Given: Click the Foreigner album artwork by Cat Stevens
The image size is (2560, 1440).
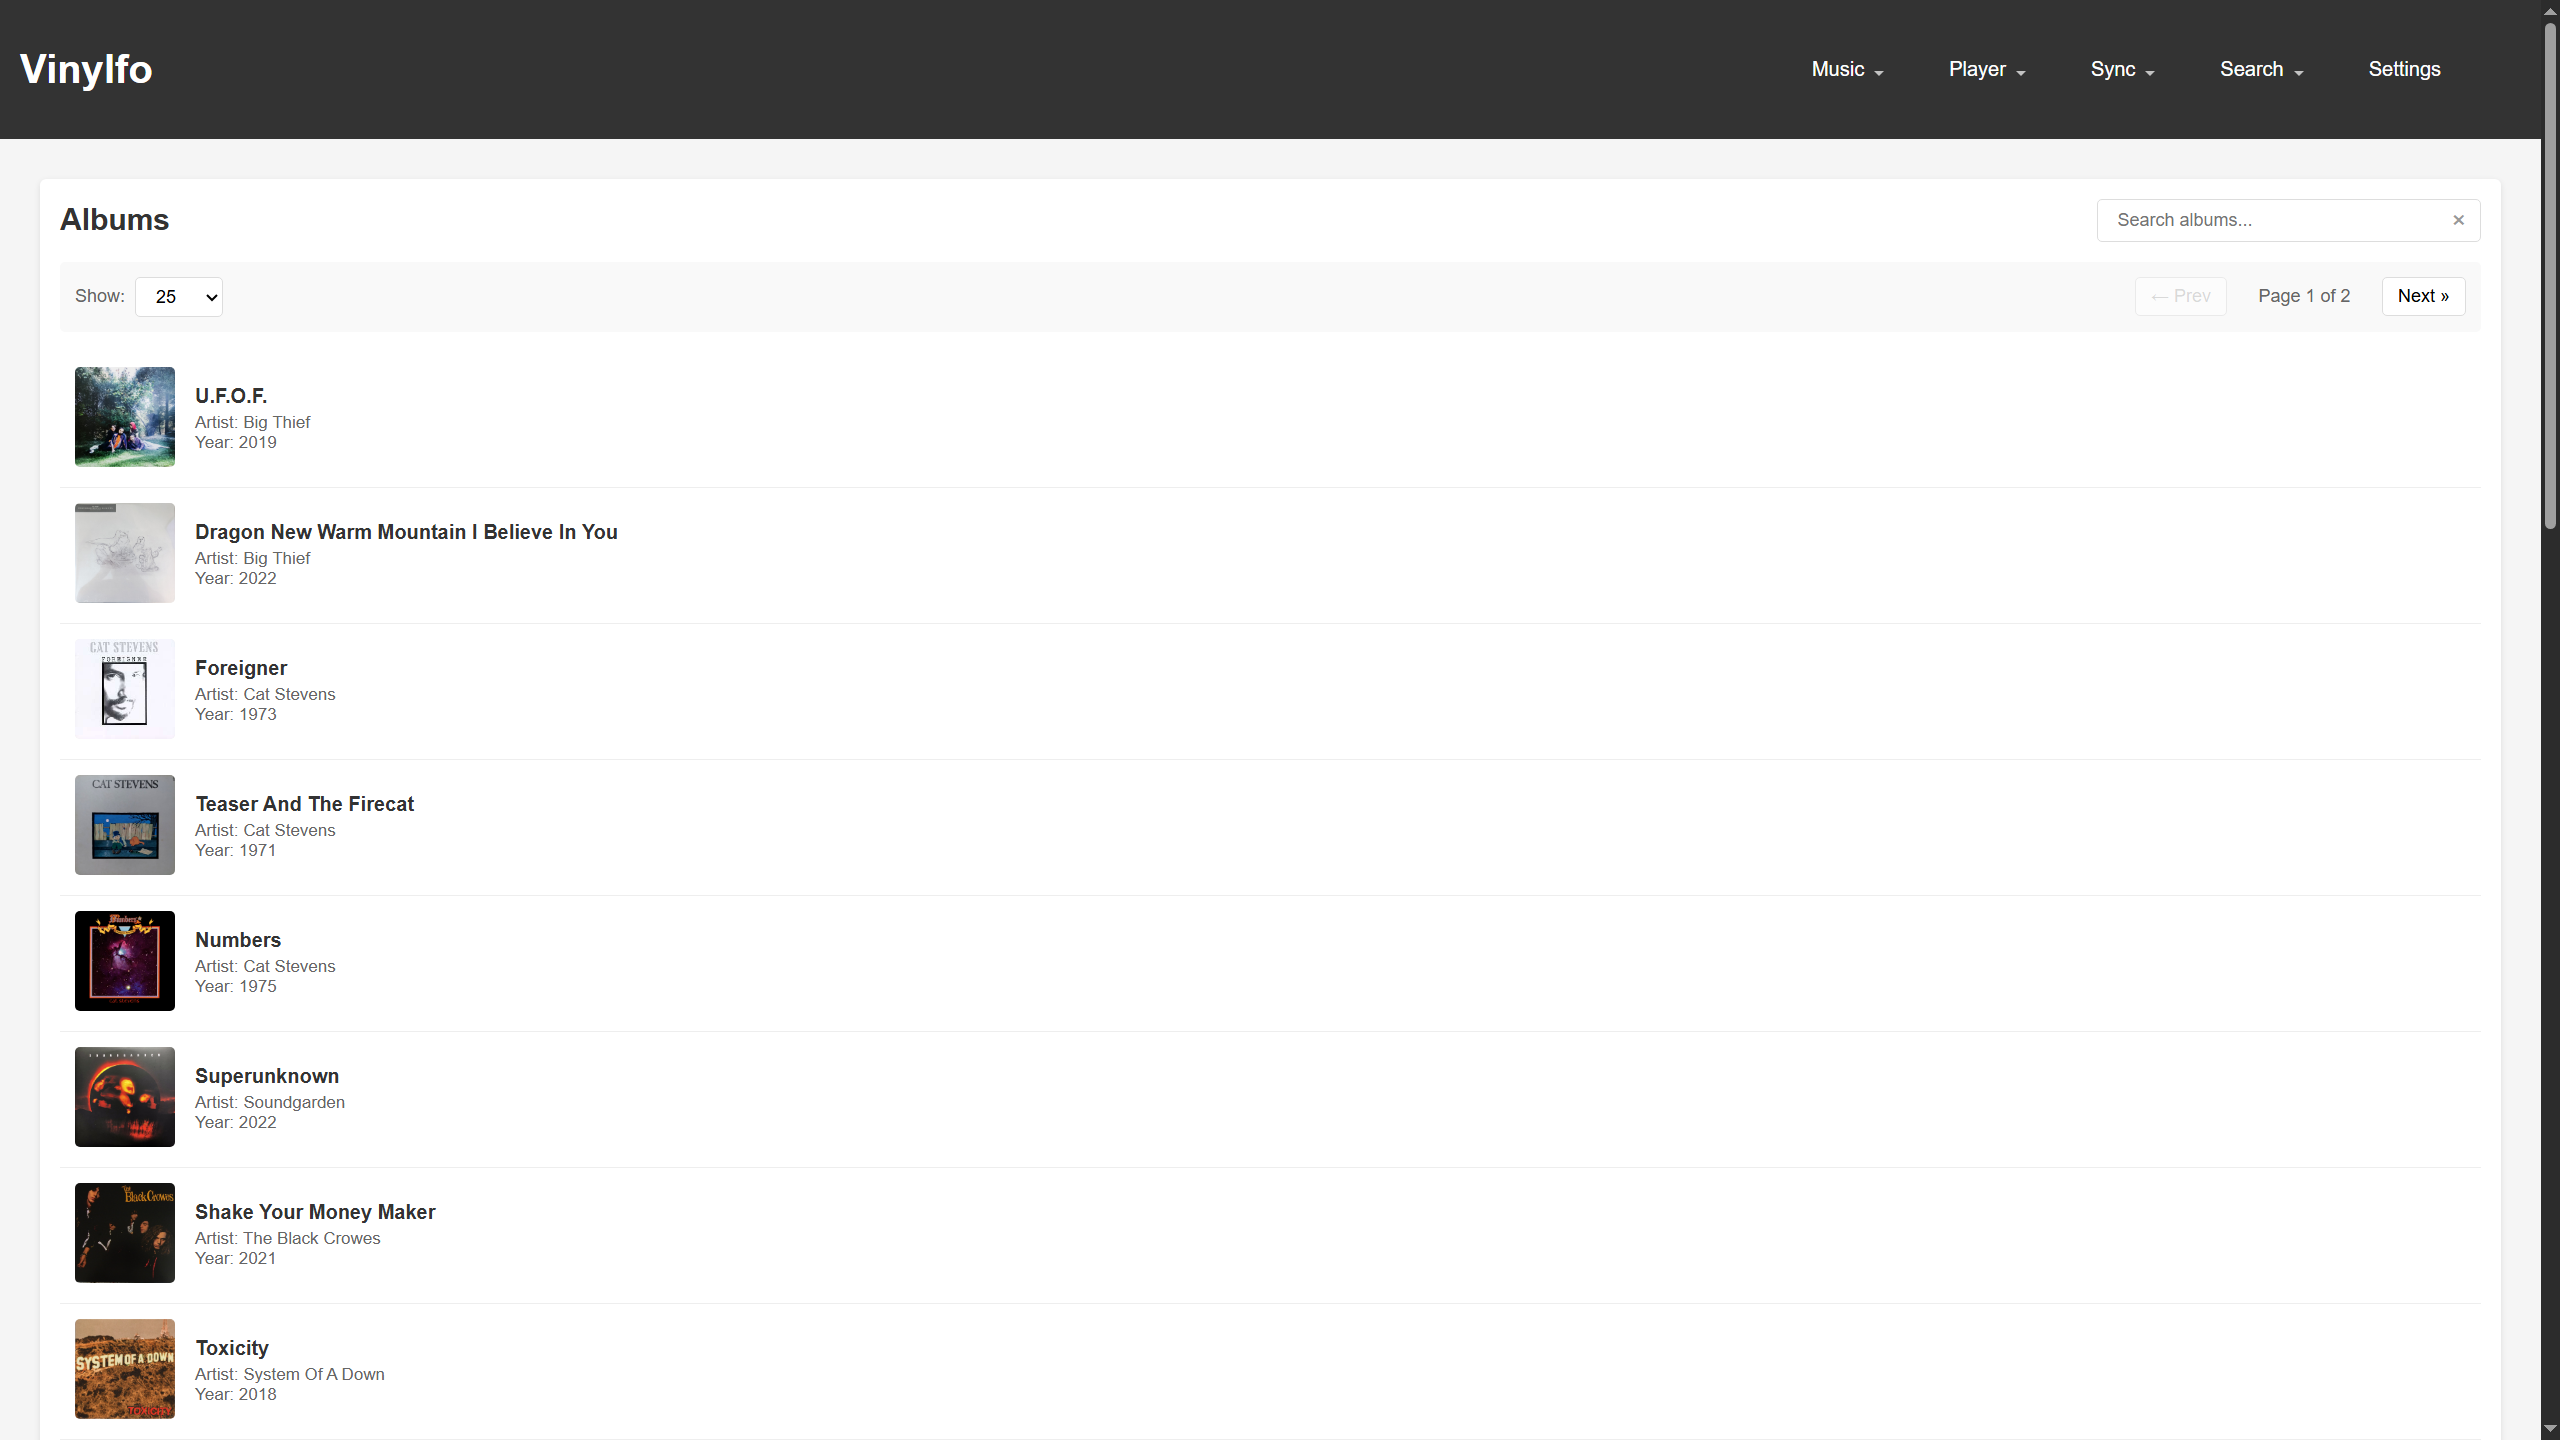Looking at the screenshot, I should [124, 688].
